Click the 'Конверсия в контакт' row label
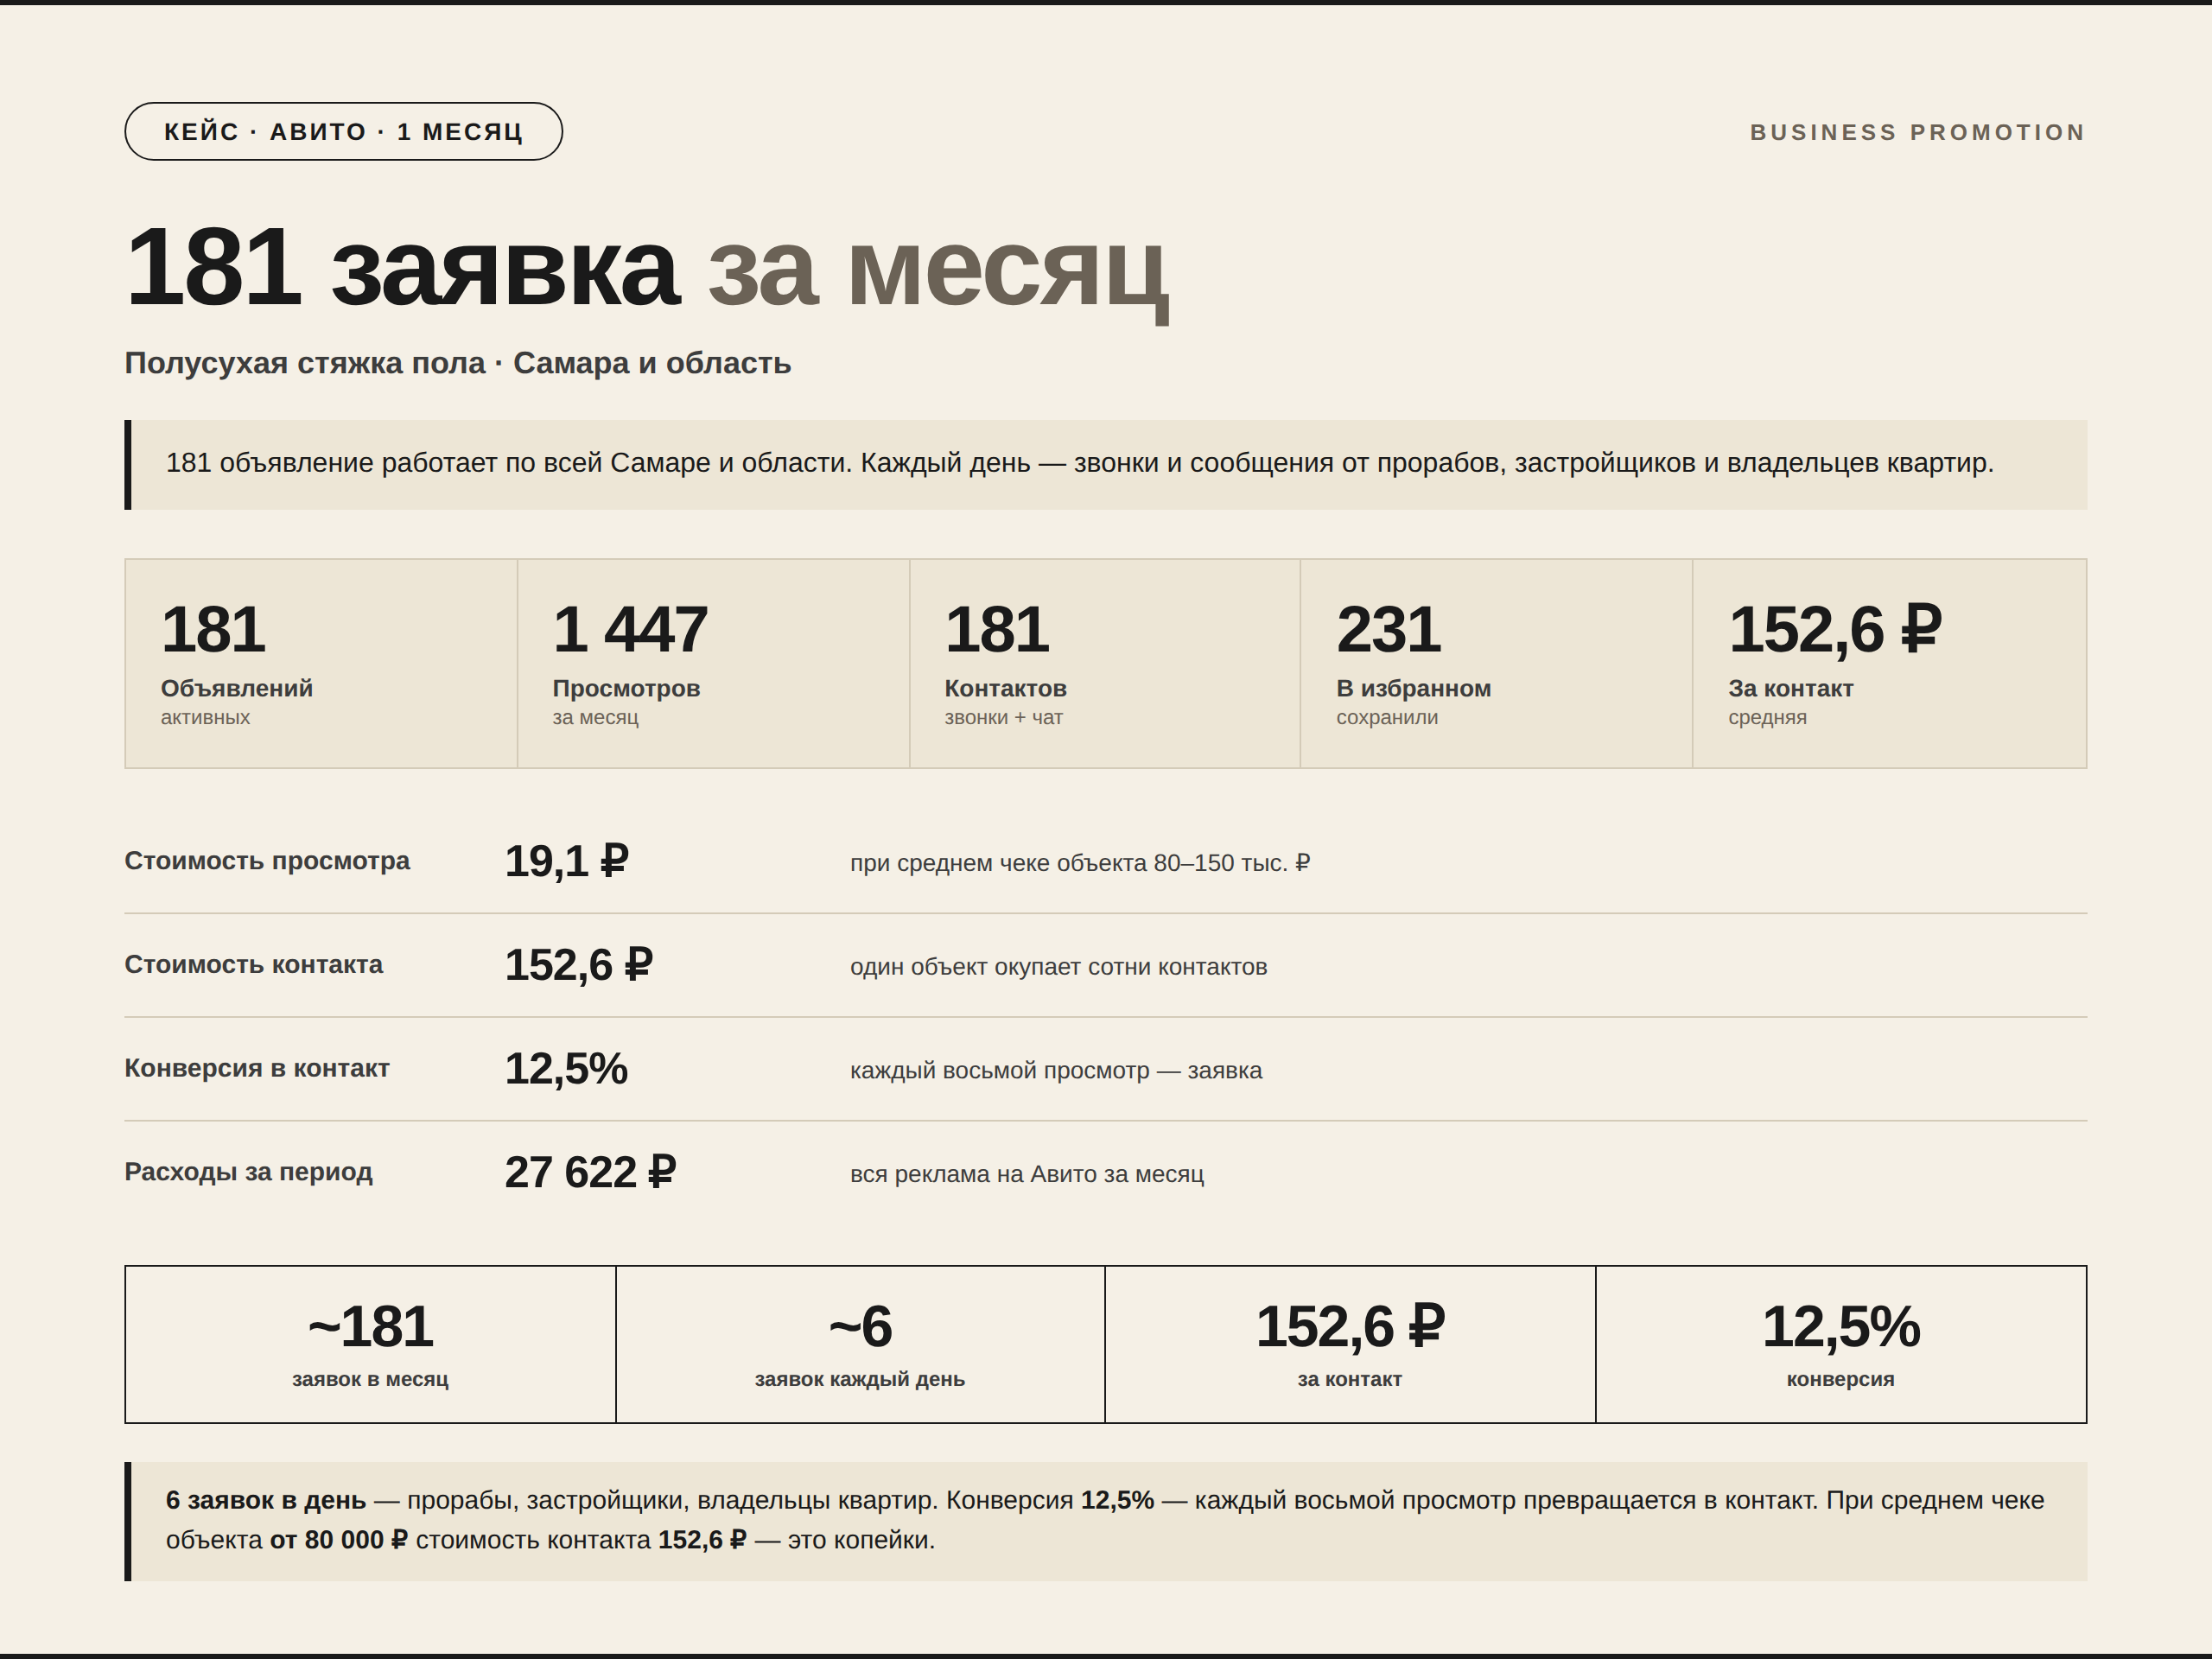The image size is (2212, 1659). 257,1068
